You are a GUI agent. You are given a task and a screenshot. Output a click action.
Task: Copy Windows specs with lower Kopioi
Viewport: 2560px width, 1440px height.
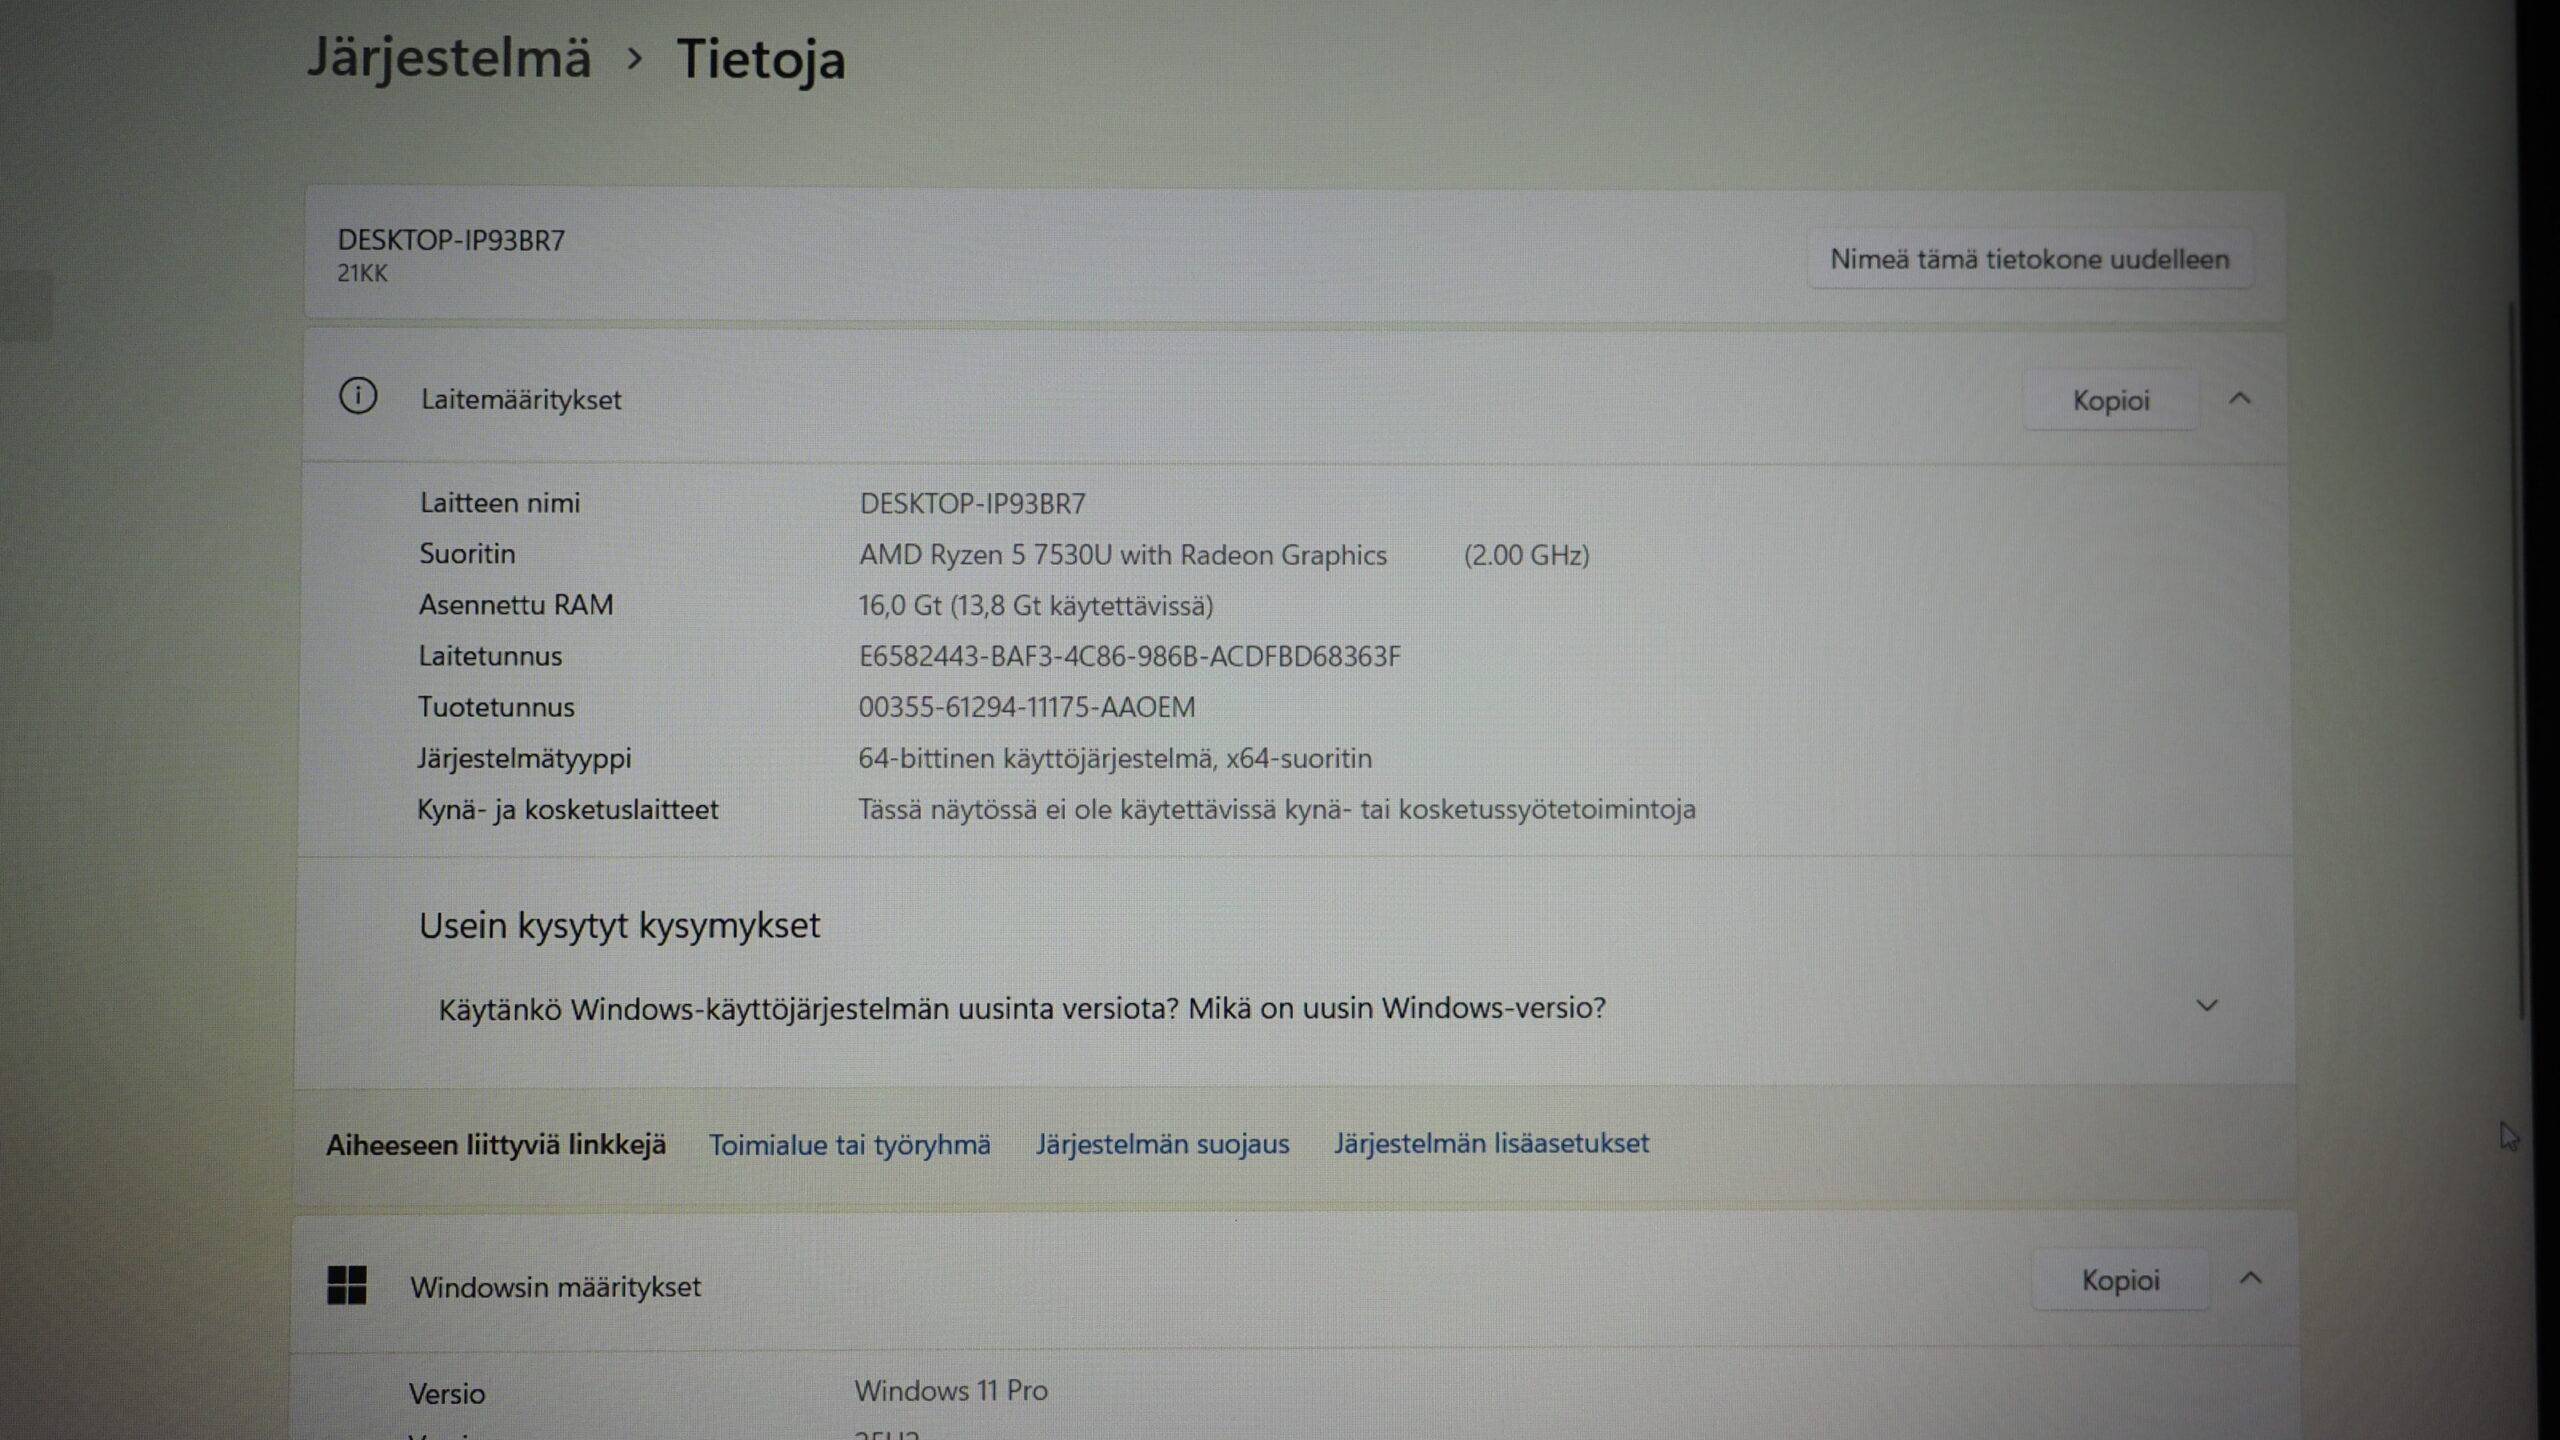2120,1280
